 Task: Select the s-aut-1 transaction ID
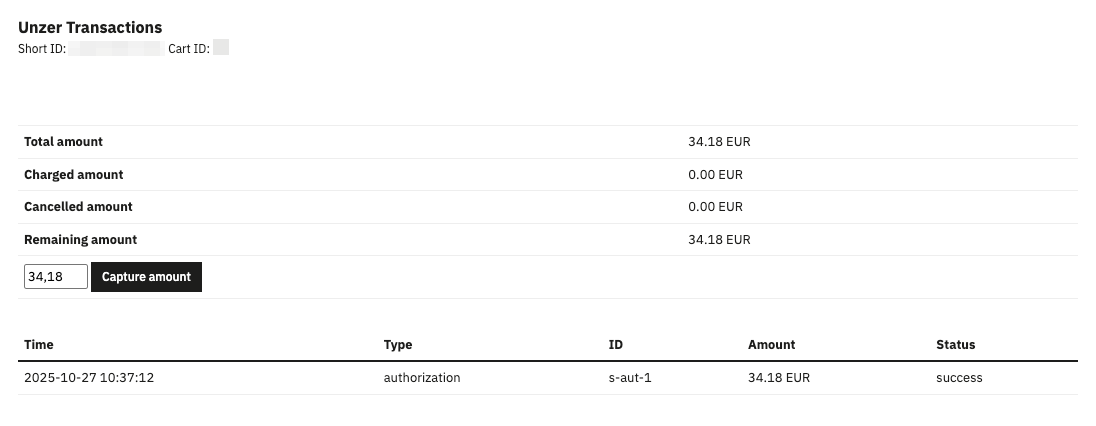(630, 378)
